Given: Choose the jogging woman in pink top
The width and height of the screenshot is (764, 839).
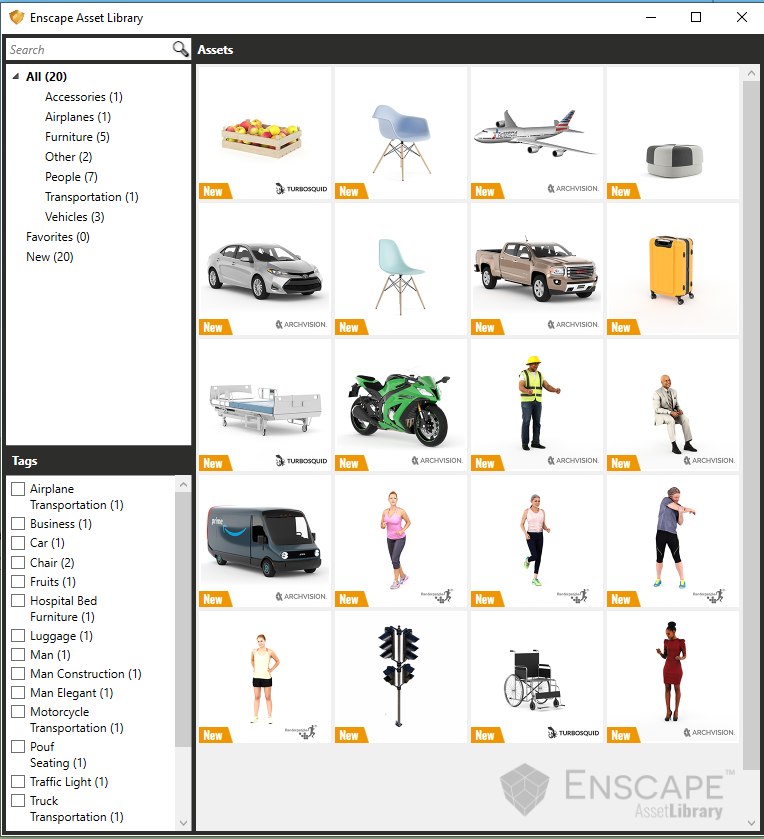Looking at the screenshot, I should coord(401,540).
